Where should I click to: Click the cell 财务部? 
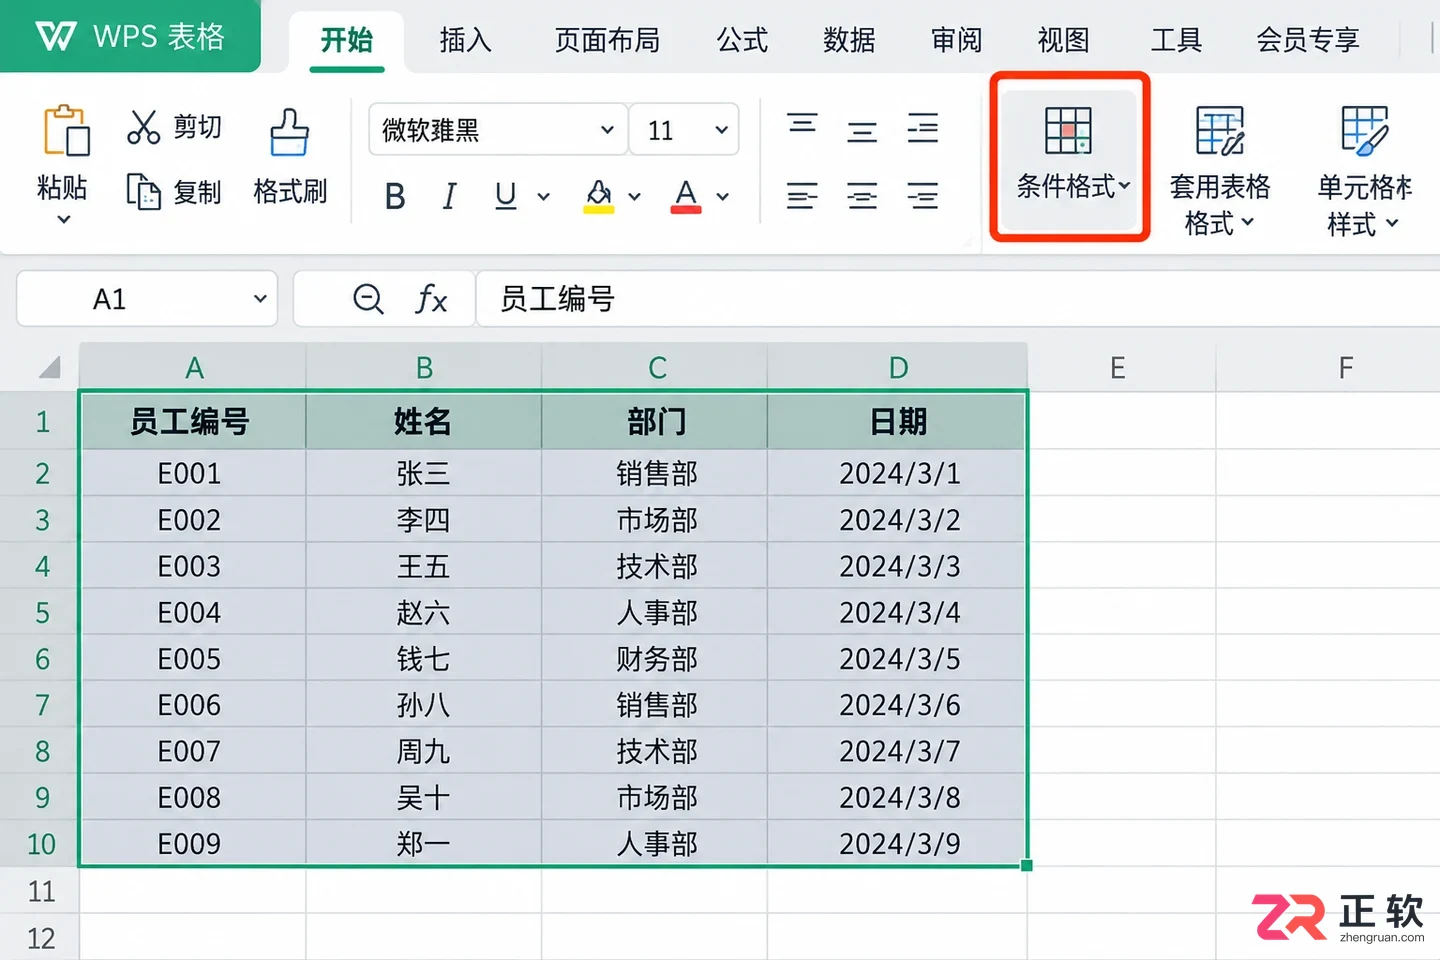click(655, 659)
